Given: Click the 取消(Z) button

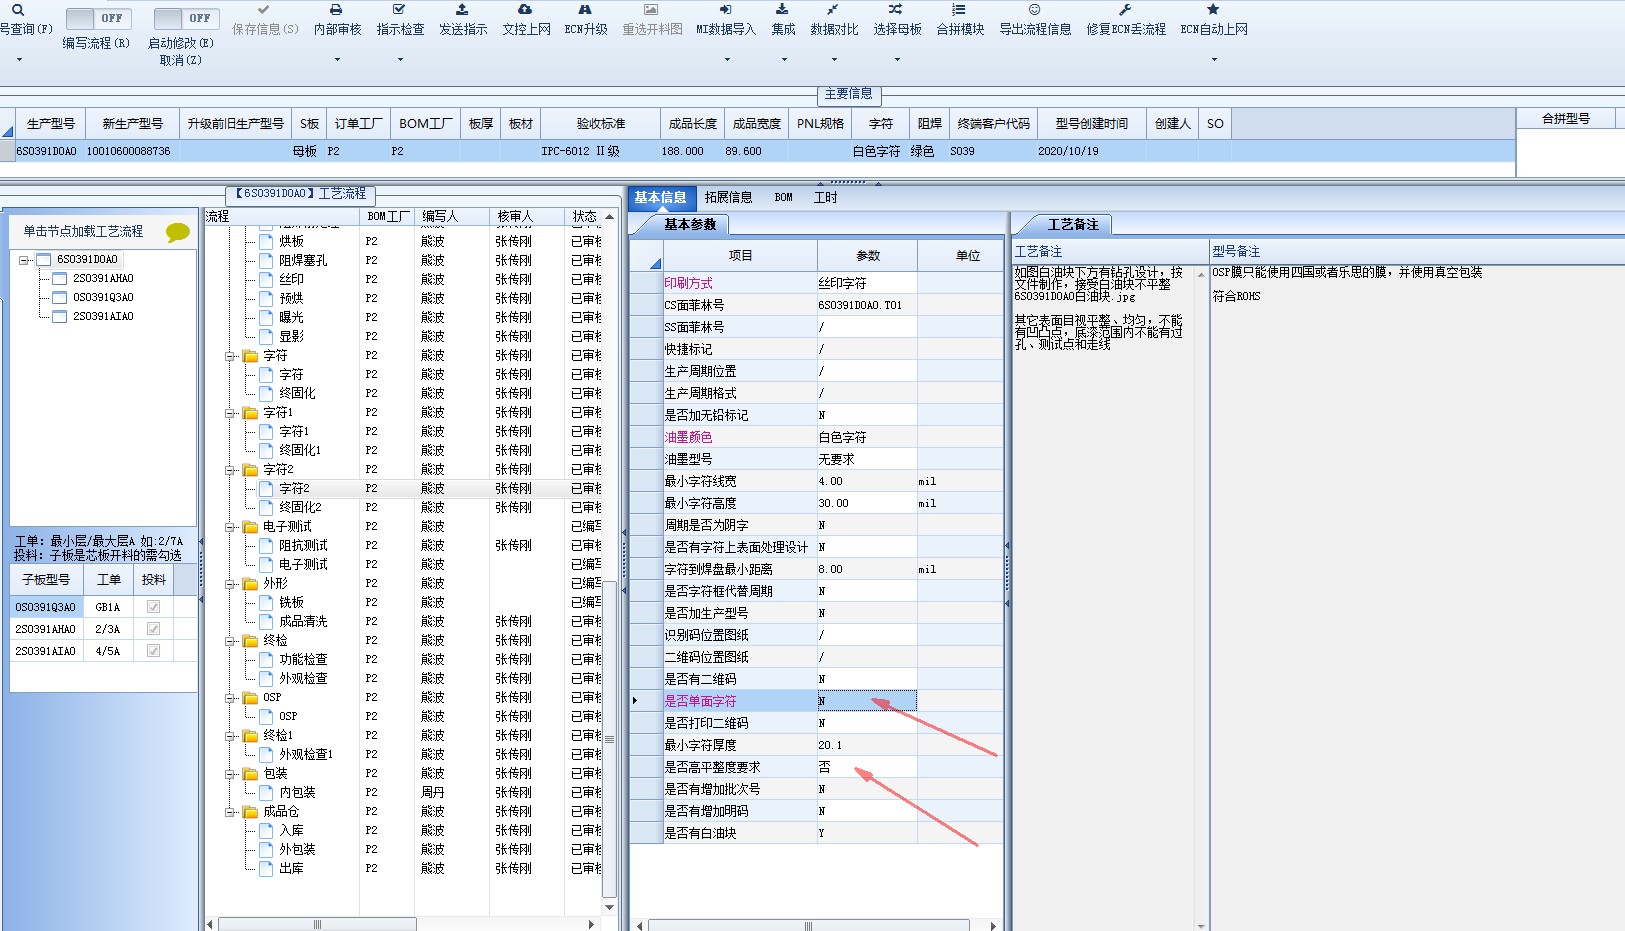Looking at the screenshot, I should 181,60.
